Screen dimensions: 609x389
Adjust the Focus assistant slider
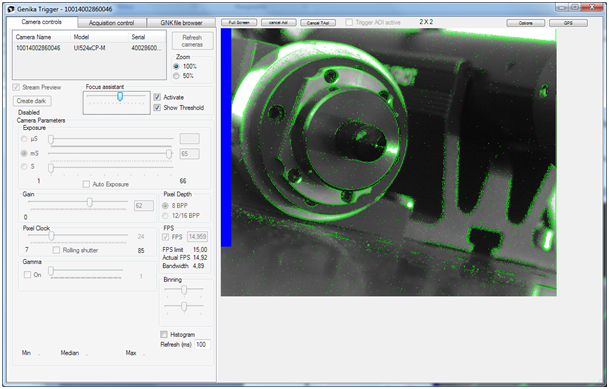pos(120,96)
